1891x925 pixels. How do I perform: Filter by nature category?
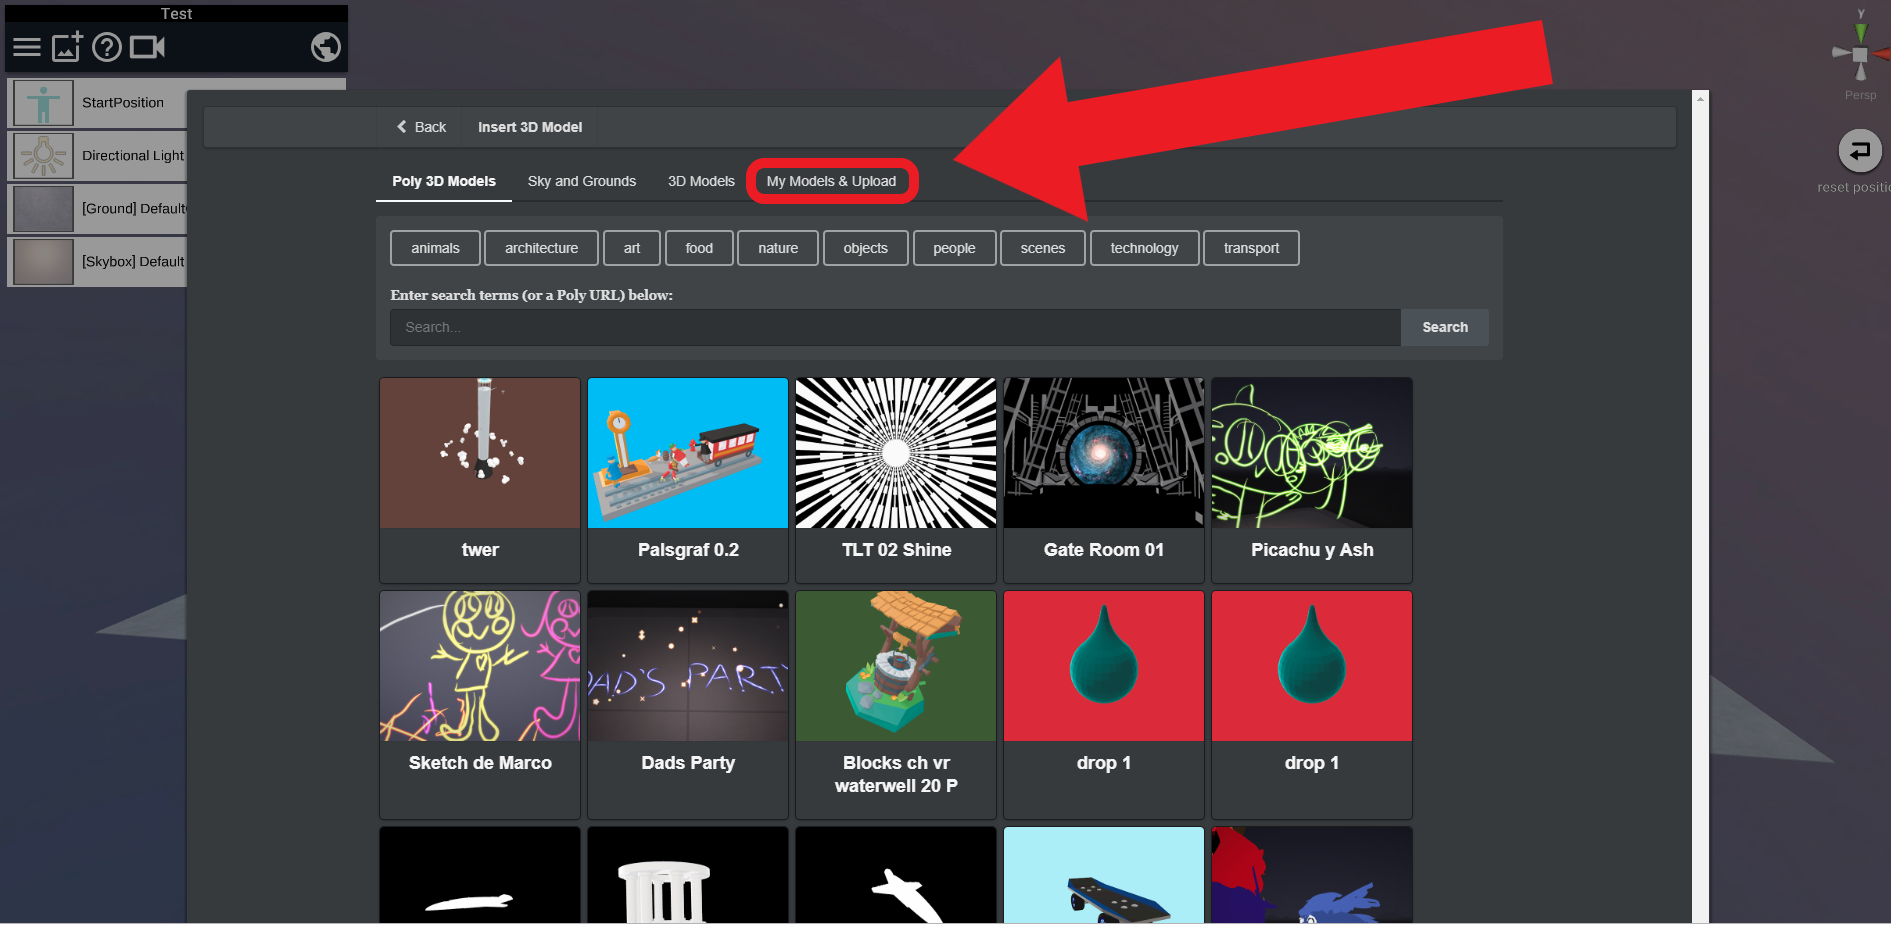[778, 248]
